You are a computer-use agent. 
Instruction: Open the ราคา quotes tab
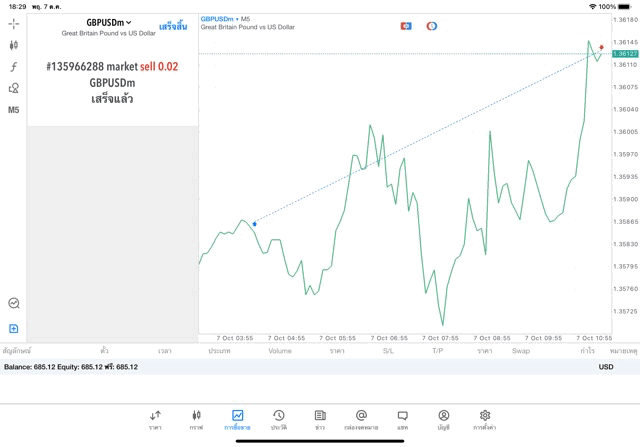tap(155, 420)
